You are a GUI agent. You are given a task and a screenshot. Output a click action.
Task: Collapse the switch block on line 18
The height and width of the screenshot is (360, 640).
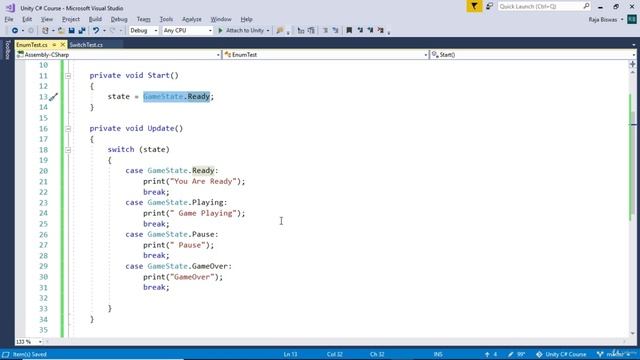68,150
